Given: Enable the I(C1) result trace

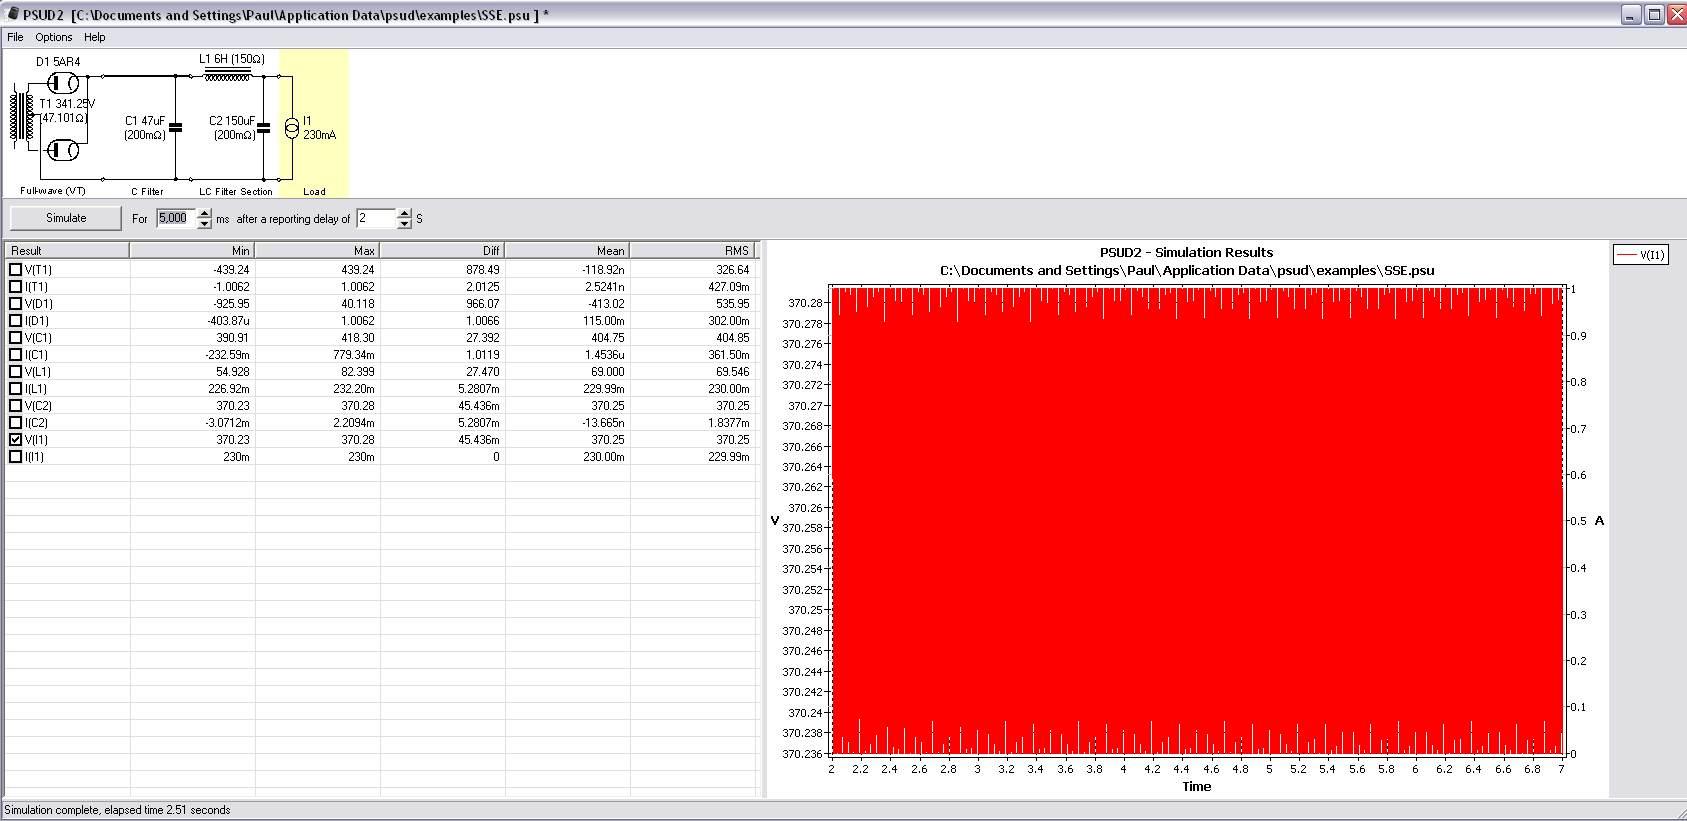Looking at the screenshot, I should click(x=15, y=355).
